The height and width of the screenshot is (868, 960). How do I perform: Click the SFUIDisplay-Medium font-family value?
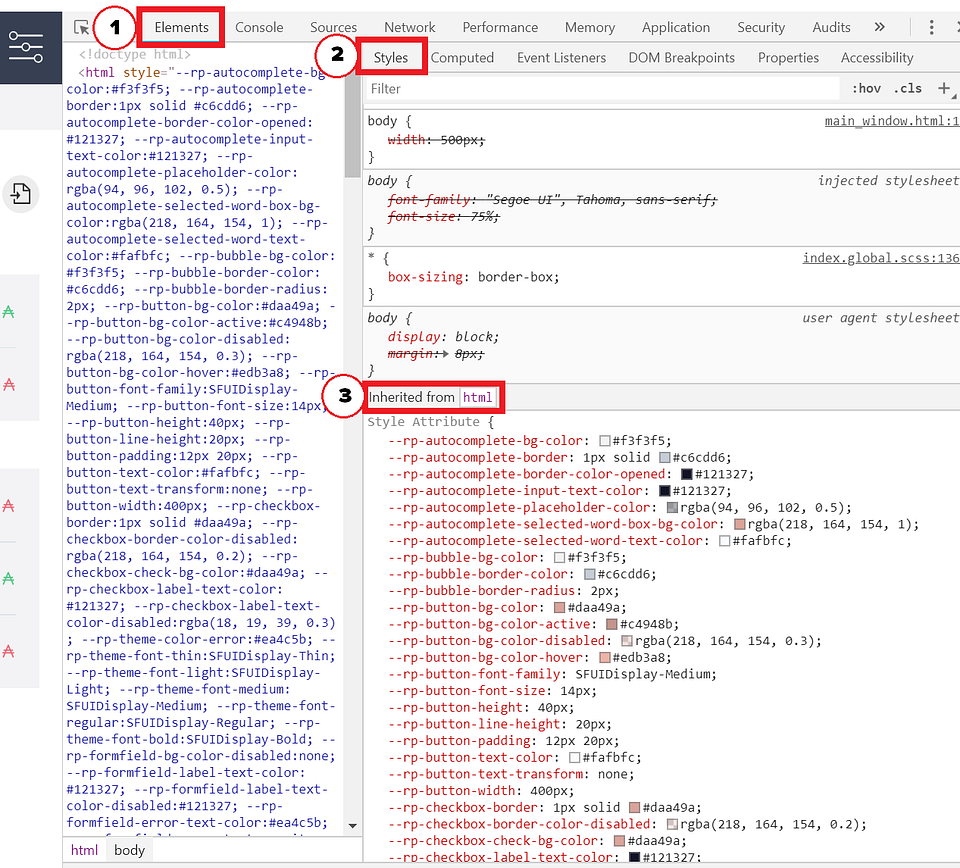pos(642,674)
